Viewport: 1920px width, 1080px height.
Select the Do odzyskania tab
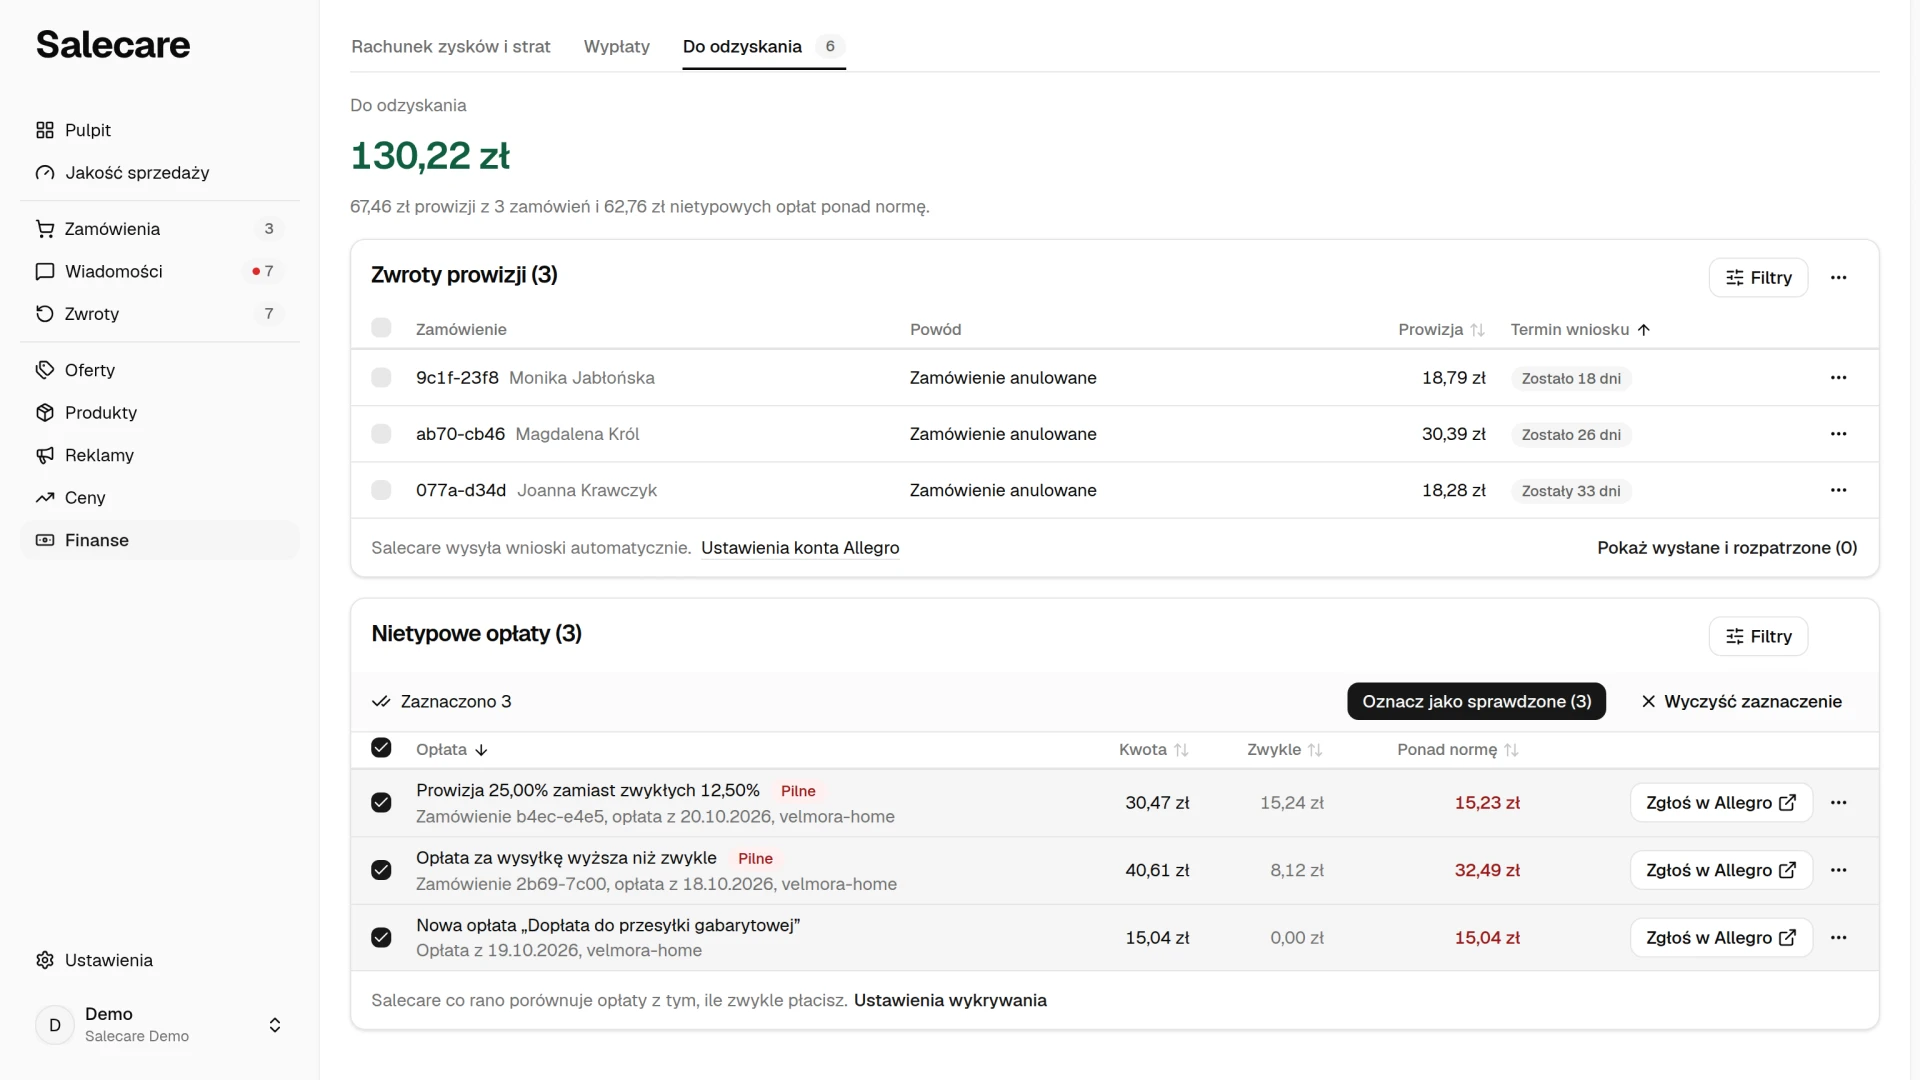pyautogui.click(x=764, y=47)
